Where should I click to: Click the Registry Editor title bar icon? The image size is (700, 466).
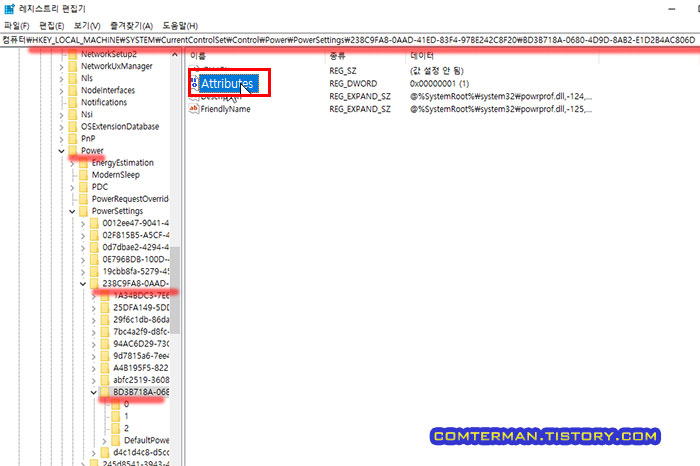[9, 8]
